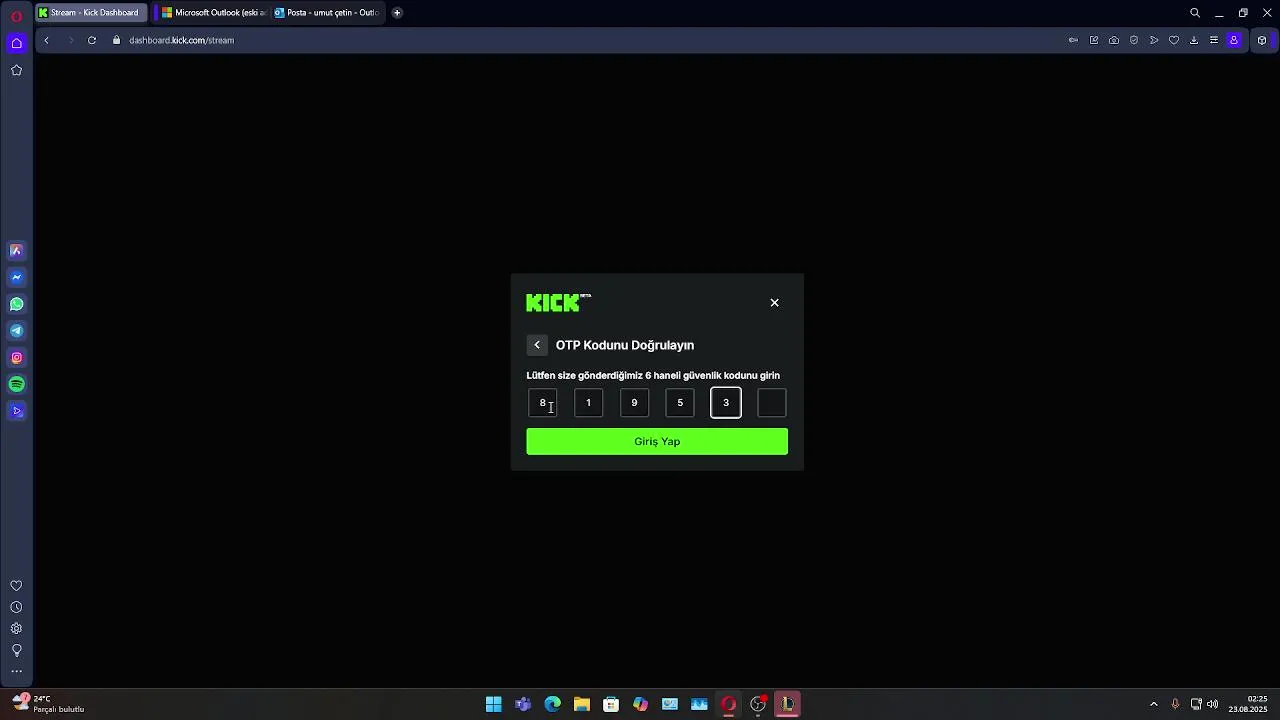Open the sidebar player icon below Spotify
Screen dimensions: 1280x720
click(x=16, y=411)
